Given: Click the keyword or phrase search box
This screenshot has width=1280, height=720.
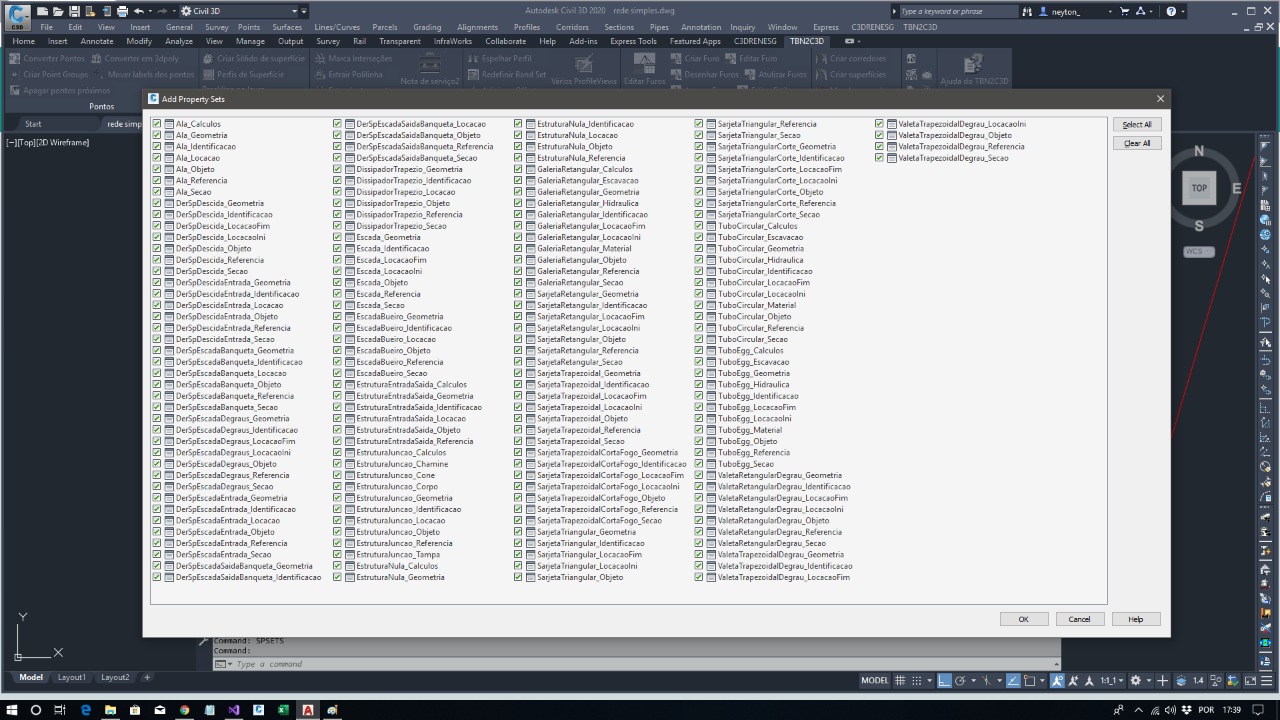Looking at the screenshot, I should click(957, 11).
